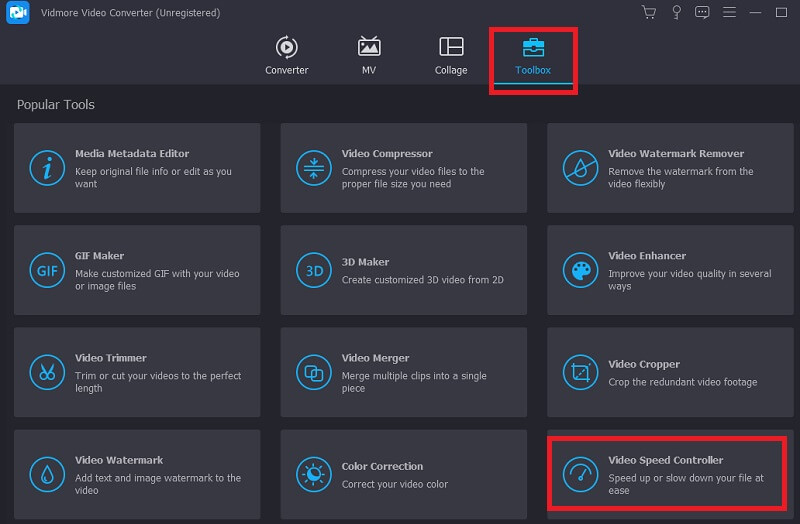Click the Media Metadata Editor info icon
The height and width of the screenshot is (524, 800).
(47, 168)
